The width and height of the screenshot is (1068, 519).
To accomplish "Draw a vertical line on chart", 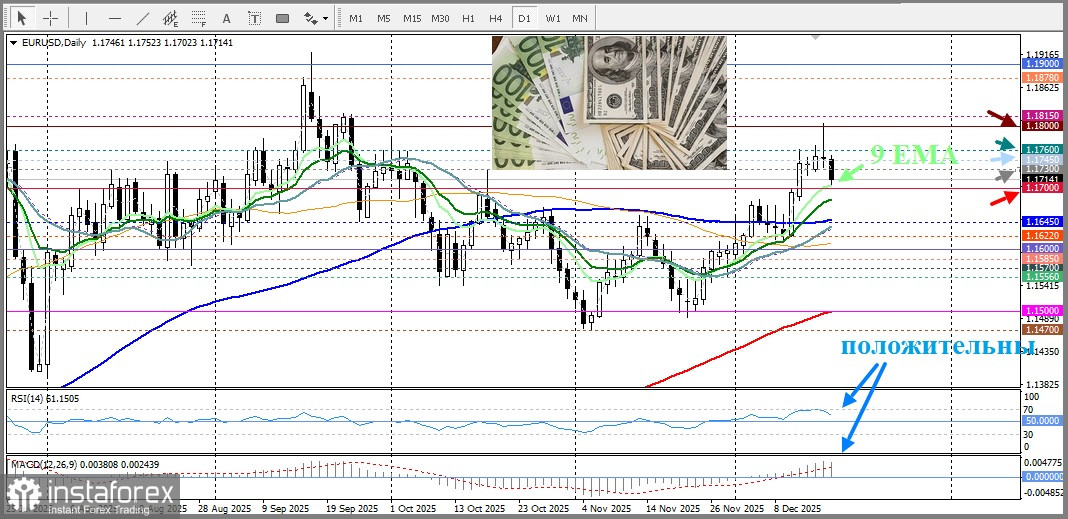I will click(x=86, y=18).
